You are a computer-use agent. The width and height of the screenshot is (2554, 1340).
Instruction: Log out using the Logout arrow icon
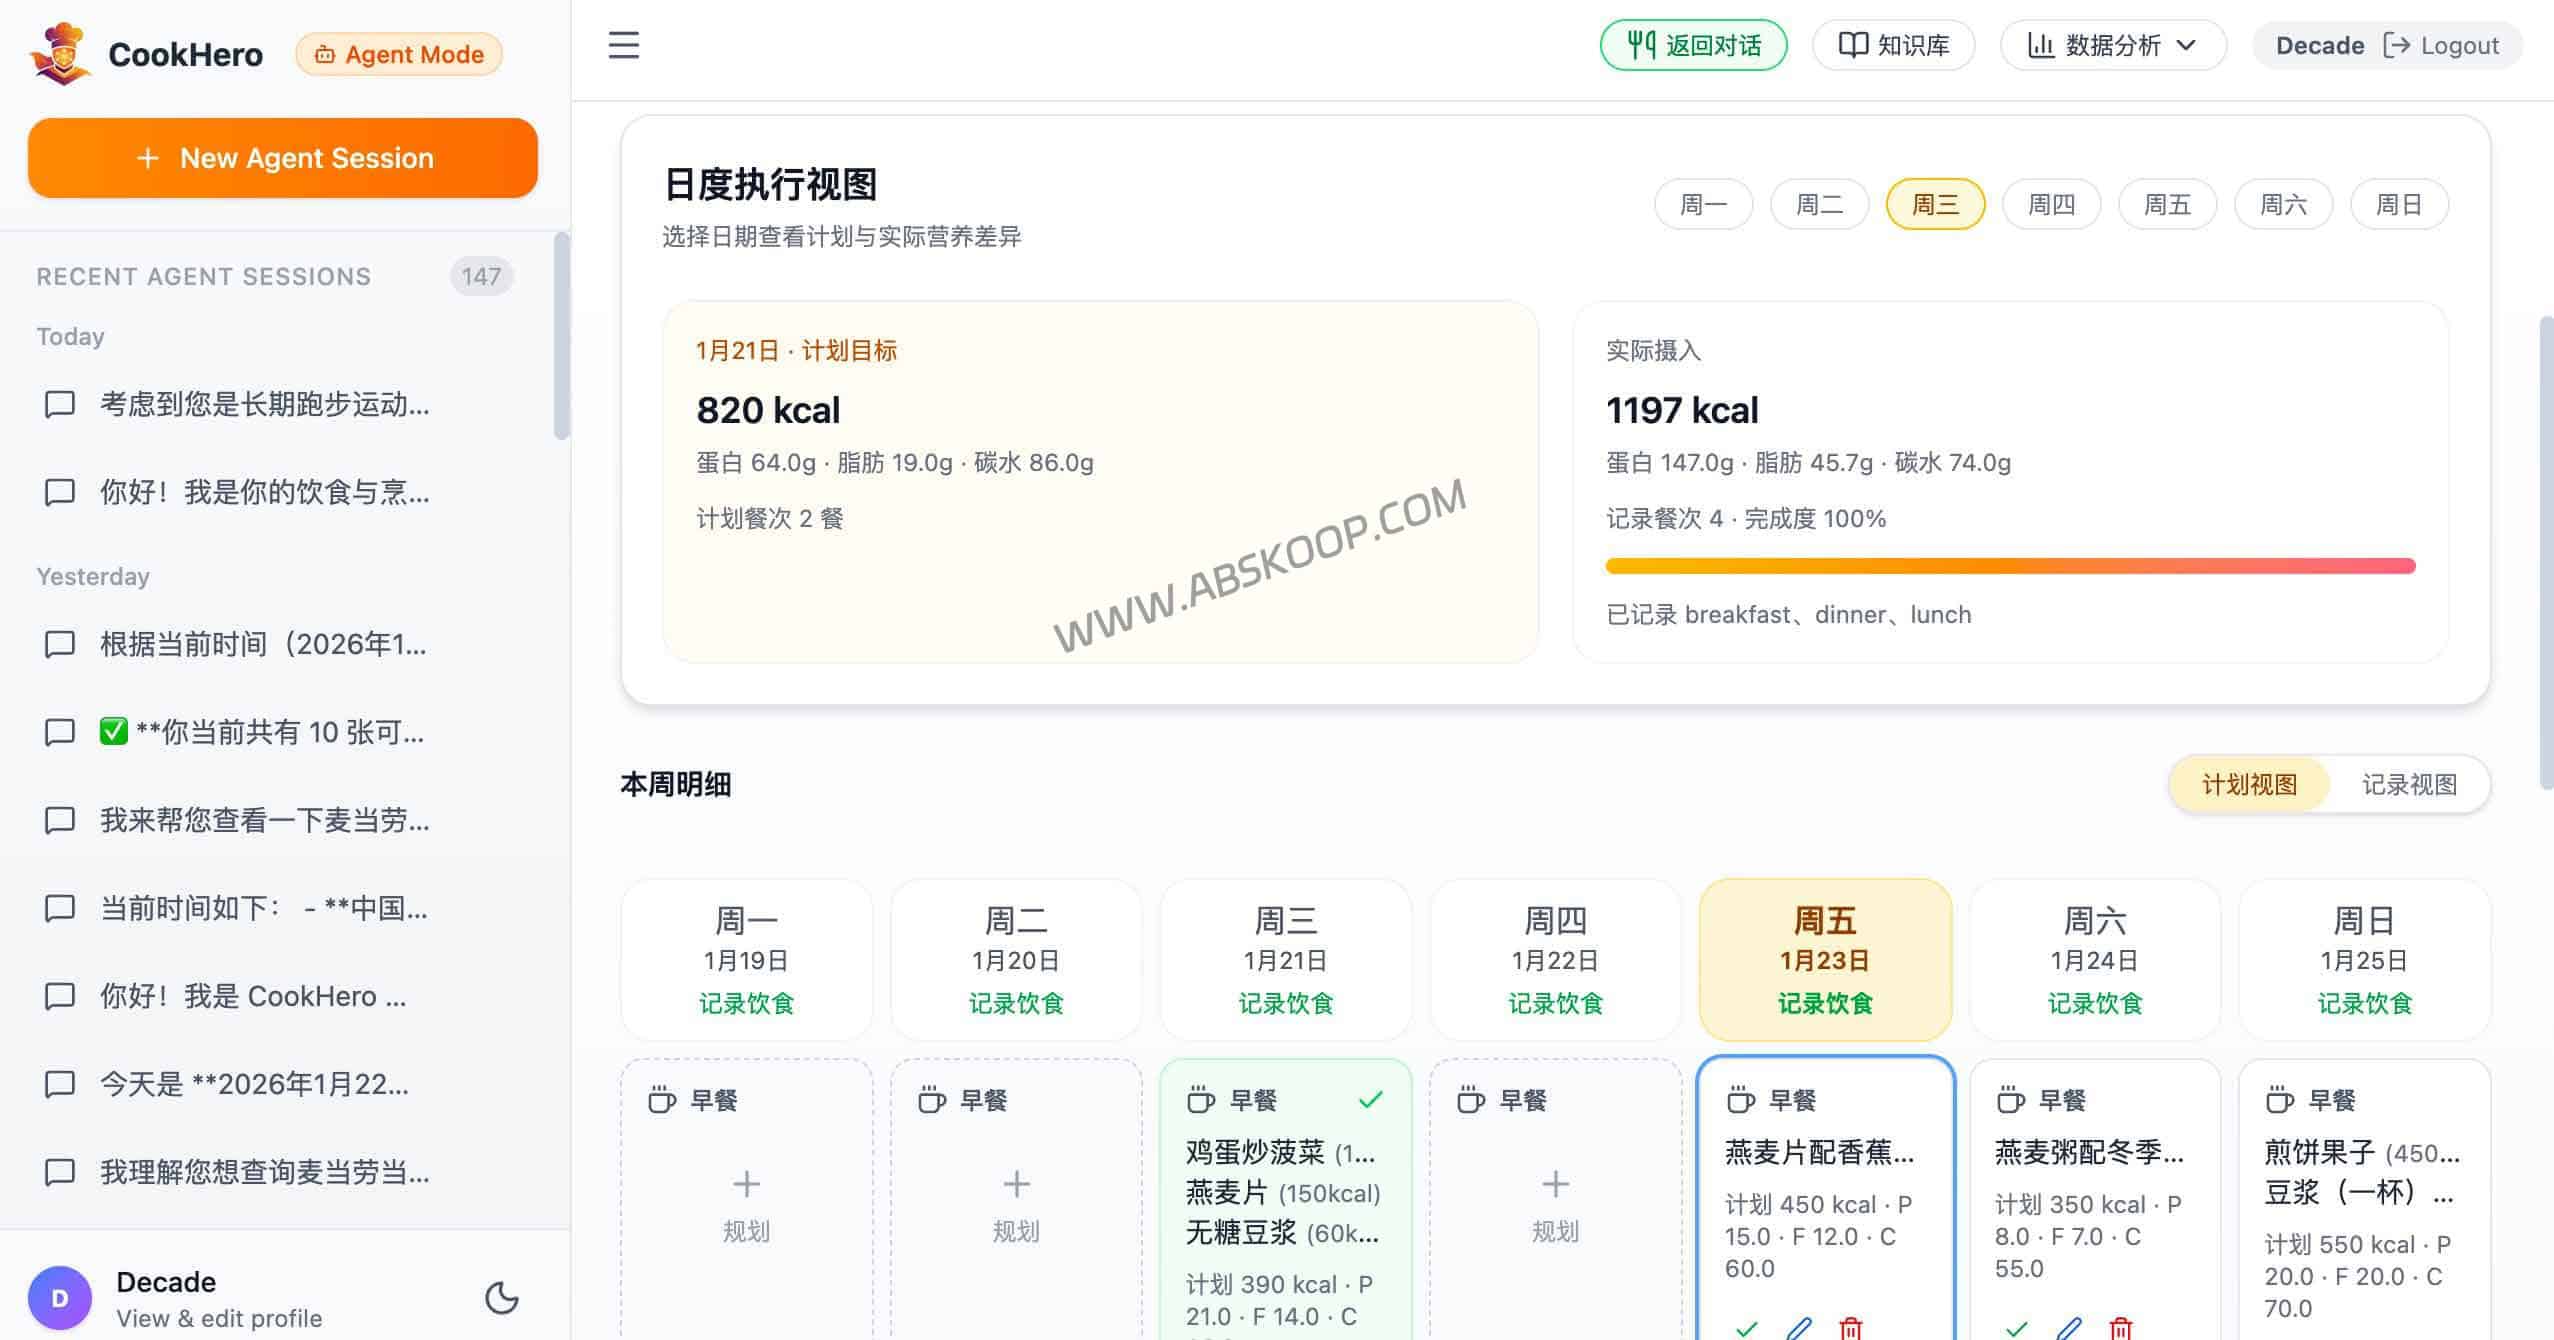(x=2398, y=45)
